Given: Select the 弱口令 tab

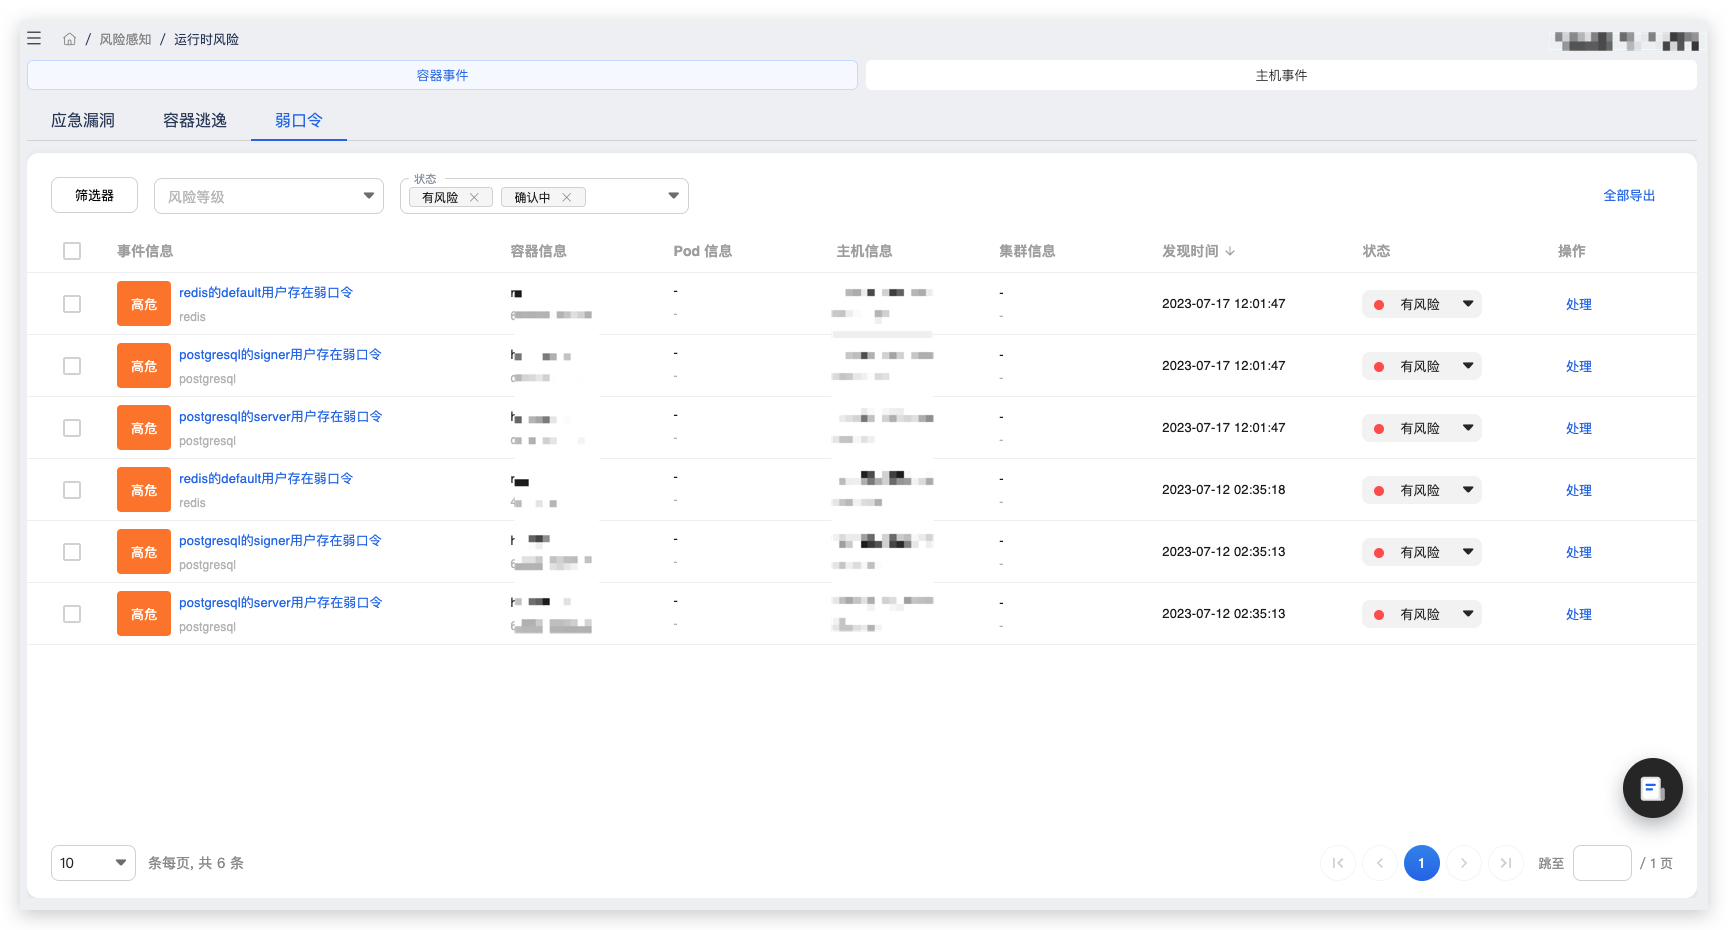Looking at the screenshot, I should pos(299,120).
